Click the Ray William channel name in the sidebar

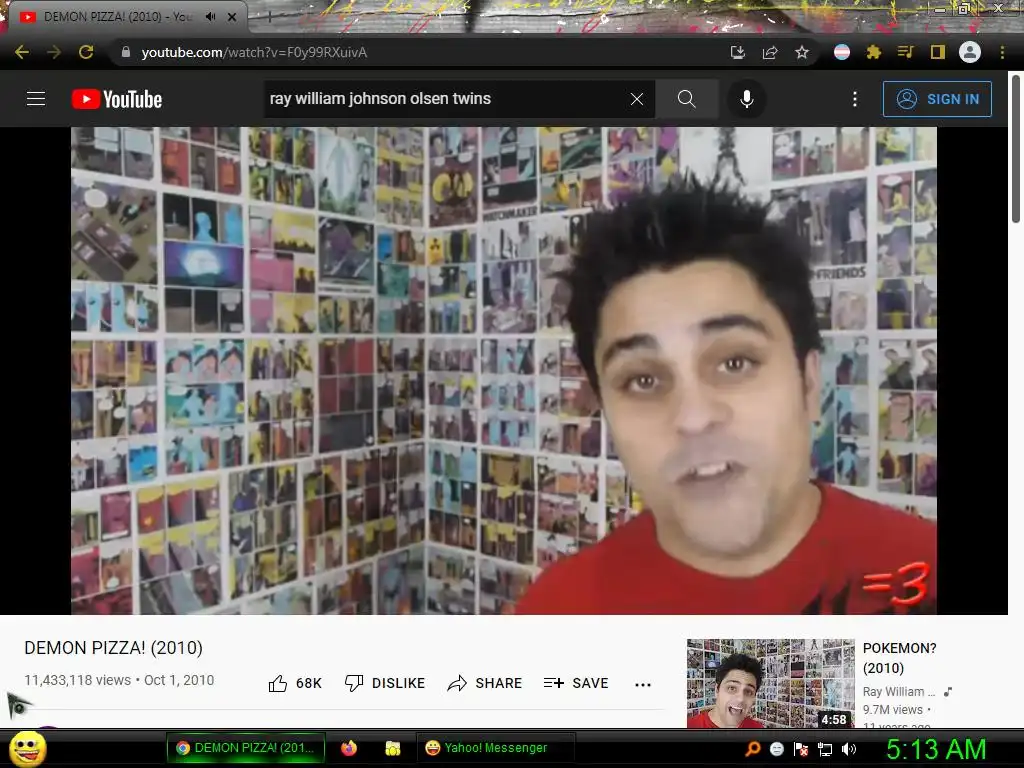click(899, 692)
